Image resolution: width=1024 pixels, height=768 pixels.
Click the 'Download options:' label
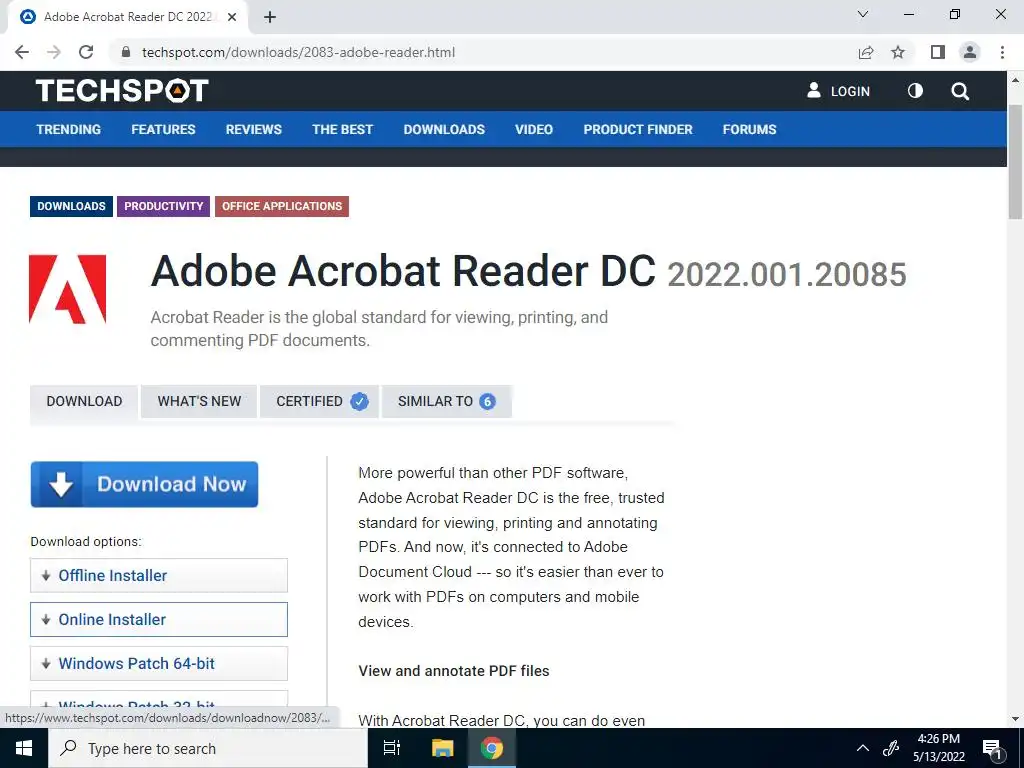point(86,541)
